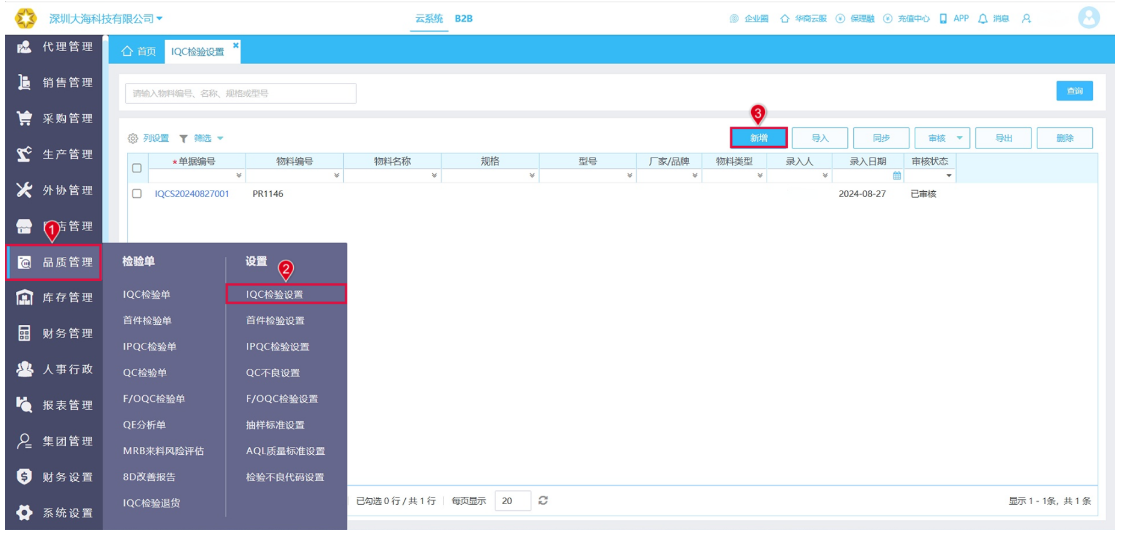Choose 8D改善报告 menu entry
Image resolution: width=1123 pixels, height=537 pixels.
coord(149,477)
